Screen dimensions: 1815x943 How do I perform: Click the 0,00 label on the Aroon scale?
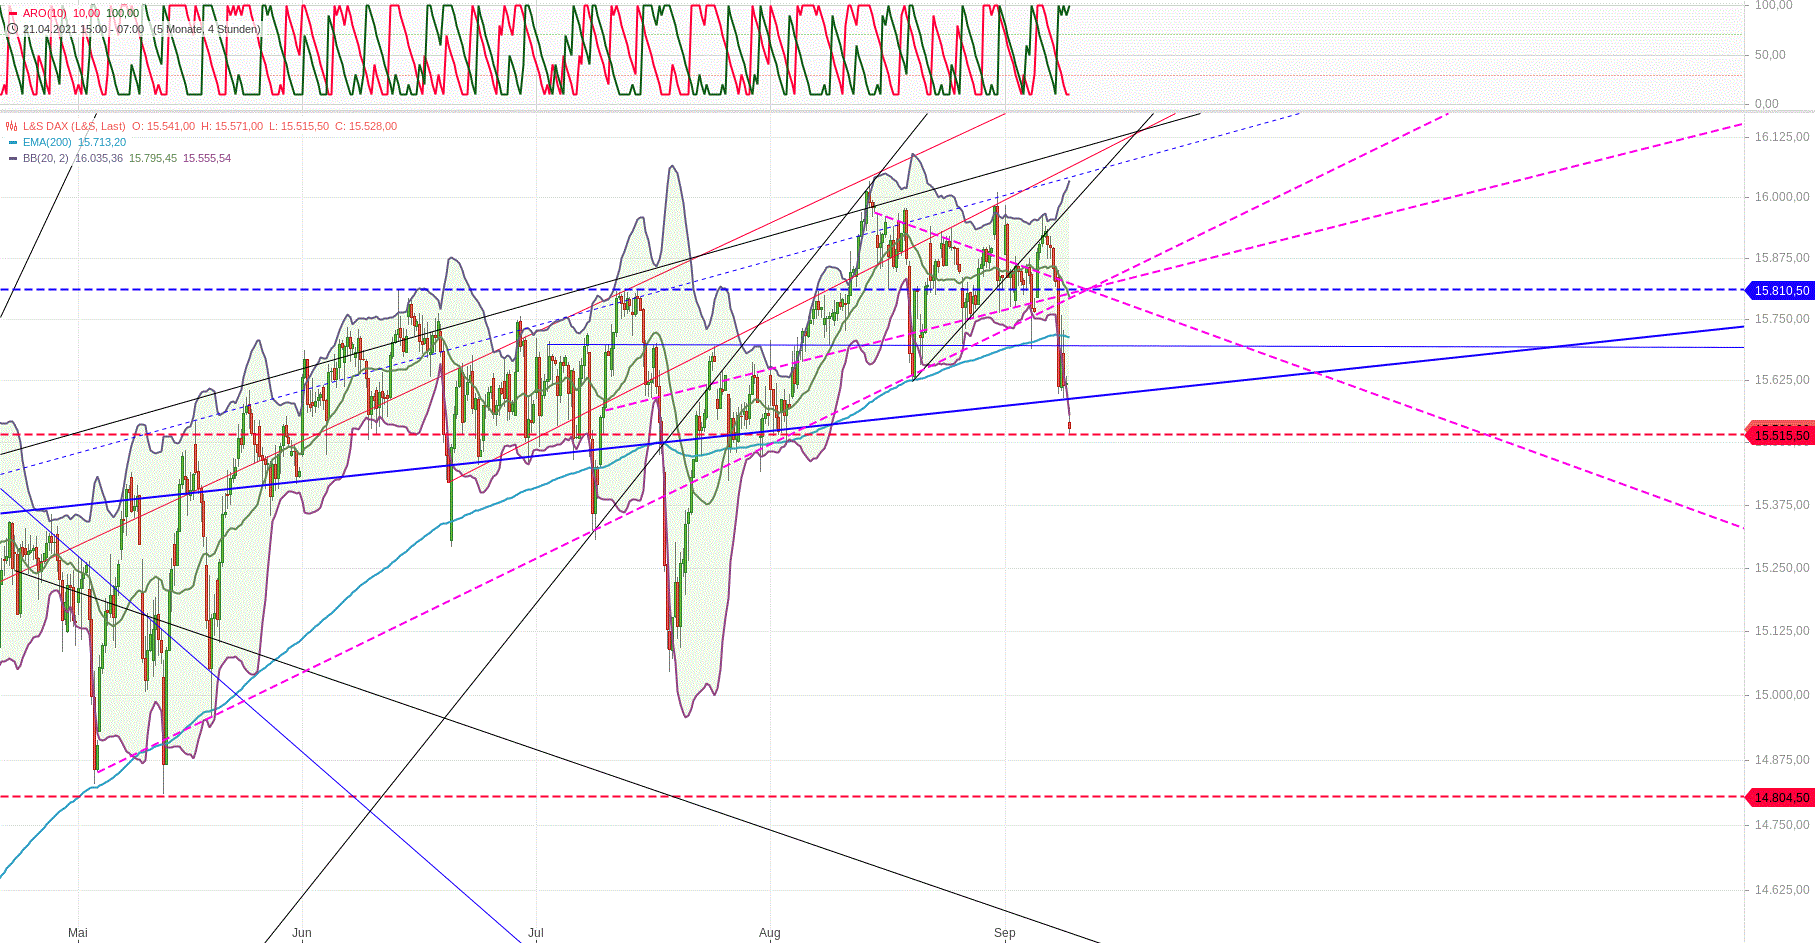pos(1767,104)
